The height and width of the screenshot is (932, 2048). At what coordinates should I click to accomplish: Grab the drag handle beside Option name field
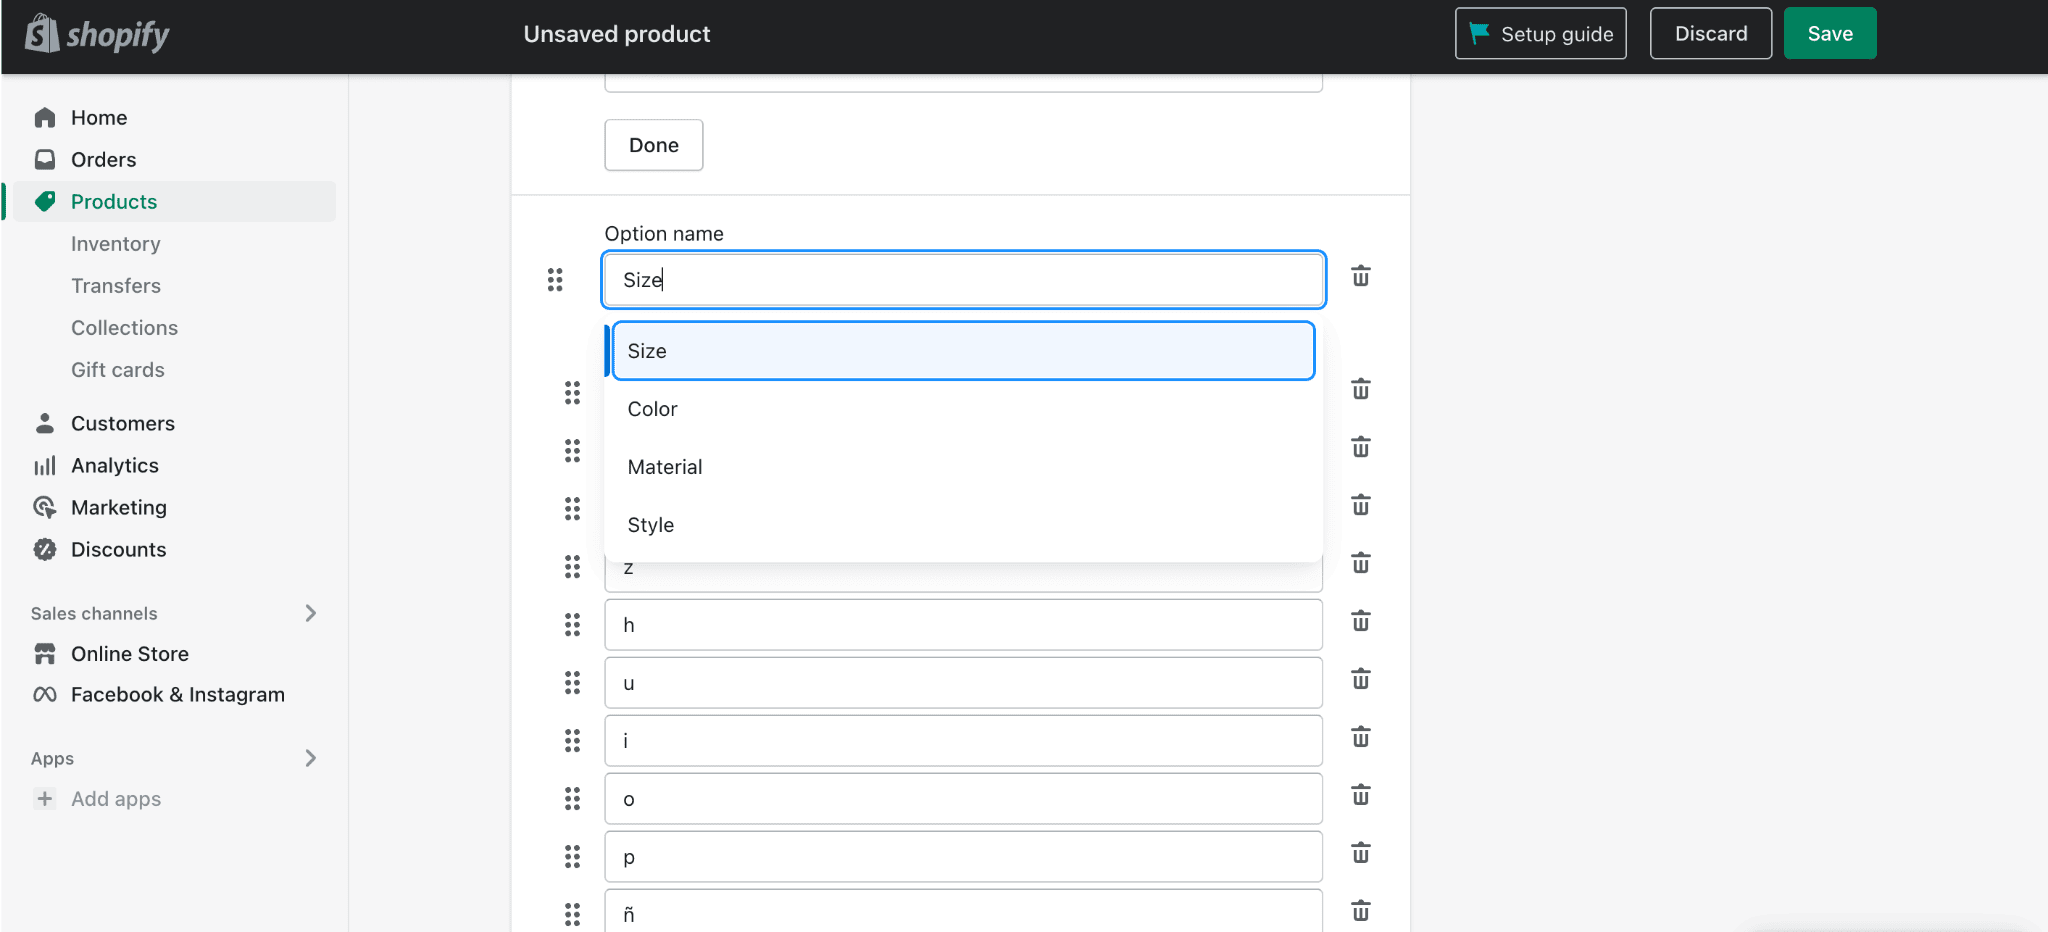(x=555, y=280)
